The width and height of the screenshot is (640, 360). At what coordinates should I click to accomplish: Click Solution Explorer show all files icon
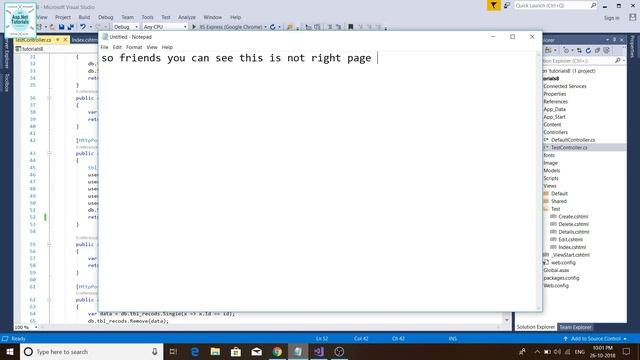click(607, 51)
